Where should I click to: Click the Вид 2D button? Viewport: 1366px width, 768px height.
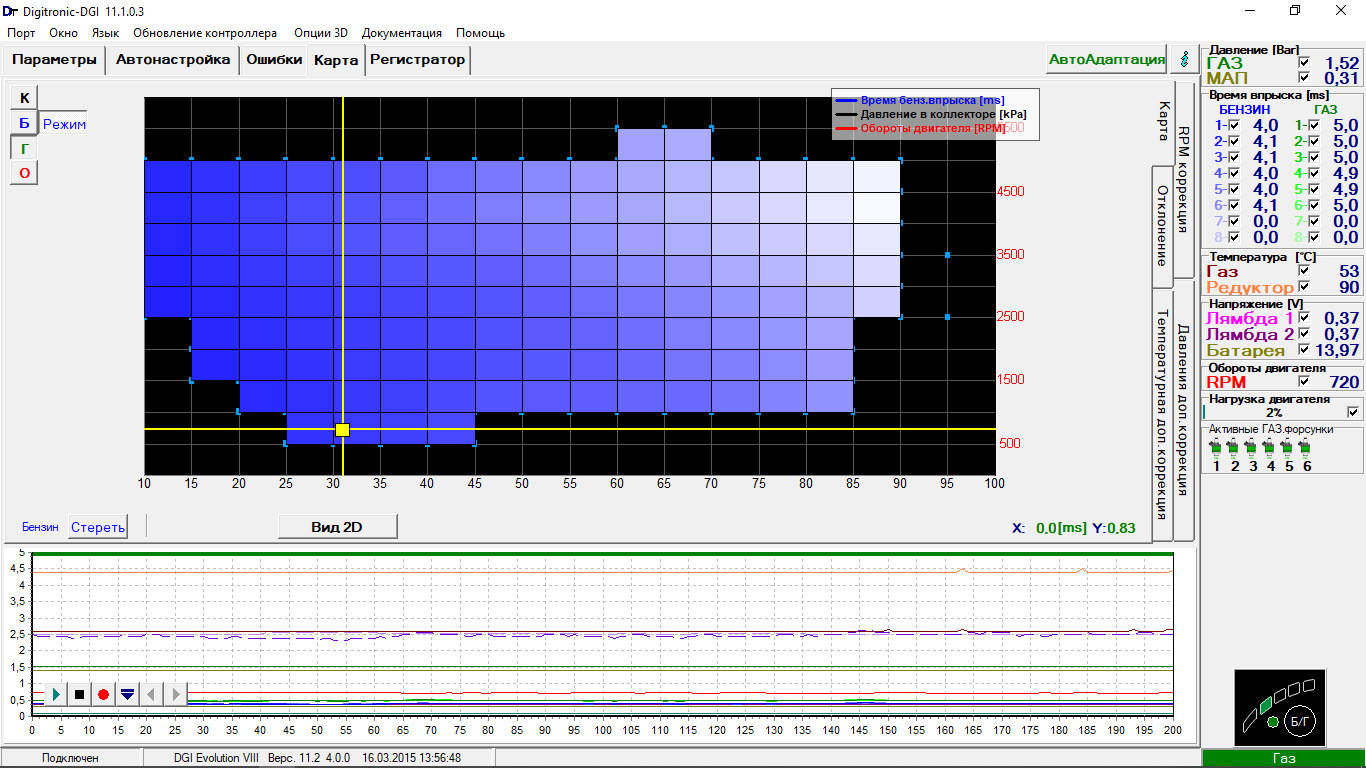coord(337,527)
